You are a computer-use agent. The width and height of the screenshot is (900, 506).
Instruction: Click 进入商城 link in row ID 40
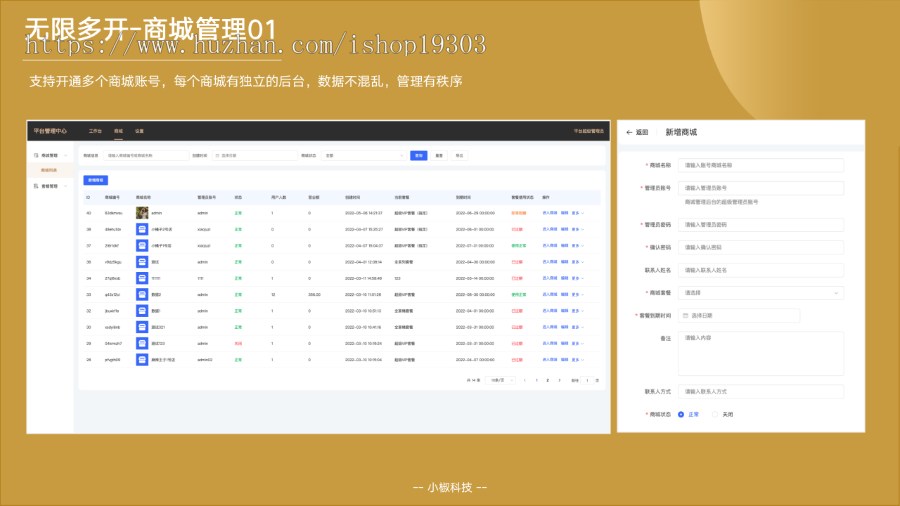coord(550,213)
